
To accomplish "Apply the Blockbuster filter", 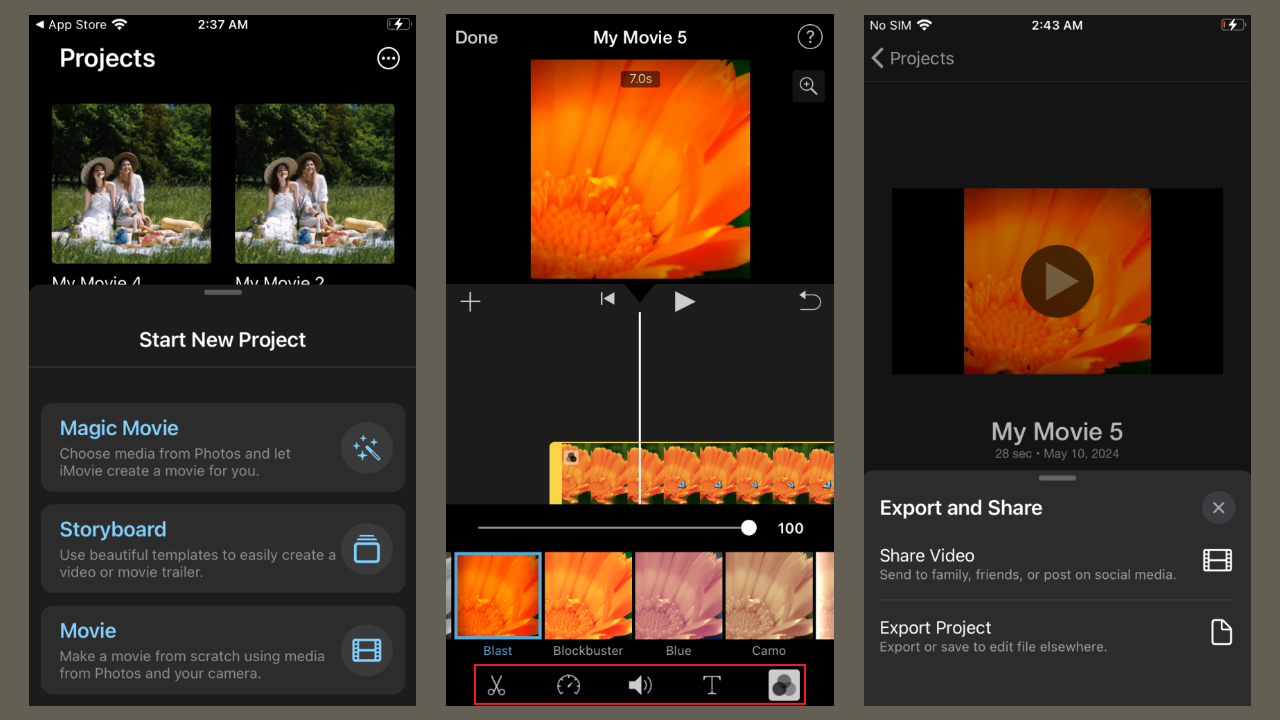I will pyautogui.click(x=588, y=595).
